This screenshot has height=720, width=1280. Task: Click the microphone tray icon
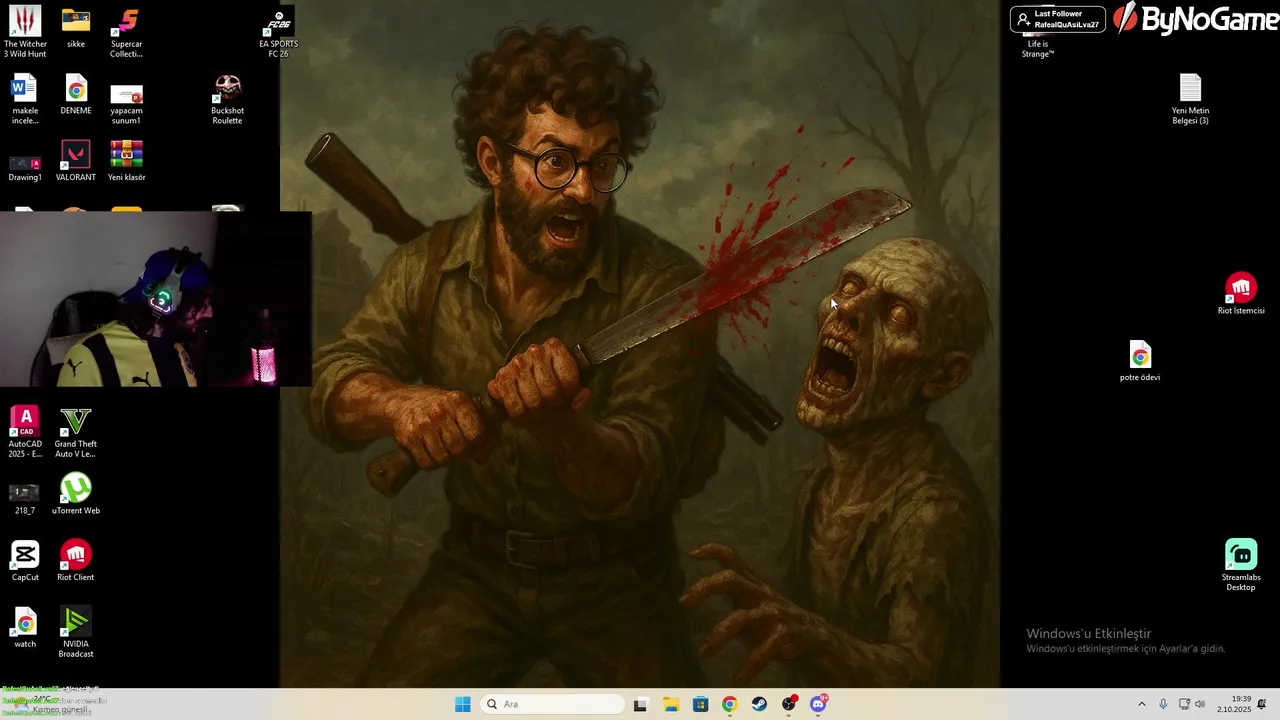1163,704
